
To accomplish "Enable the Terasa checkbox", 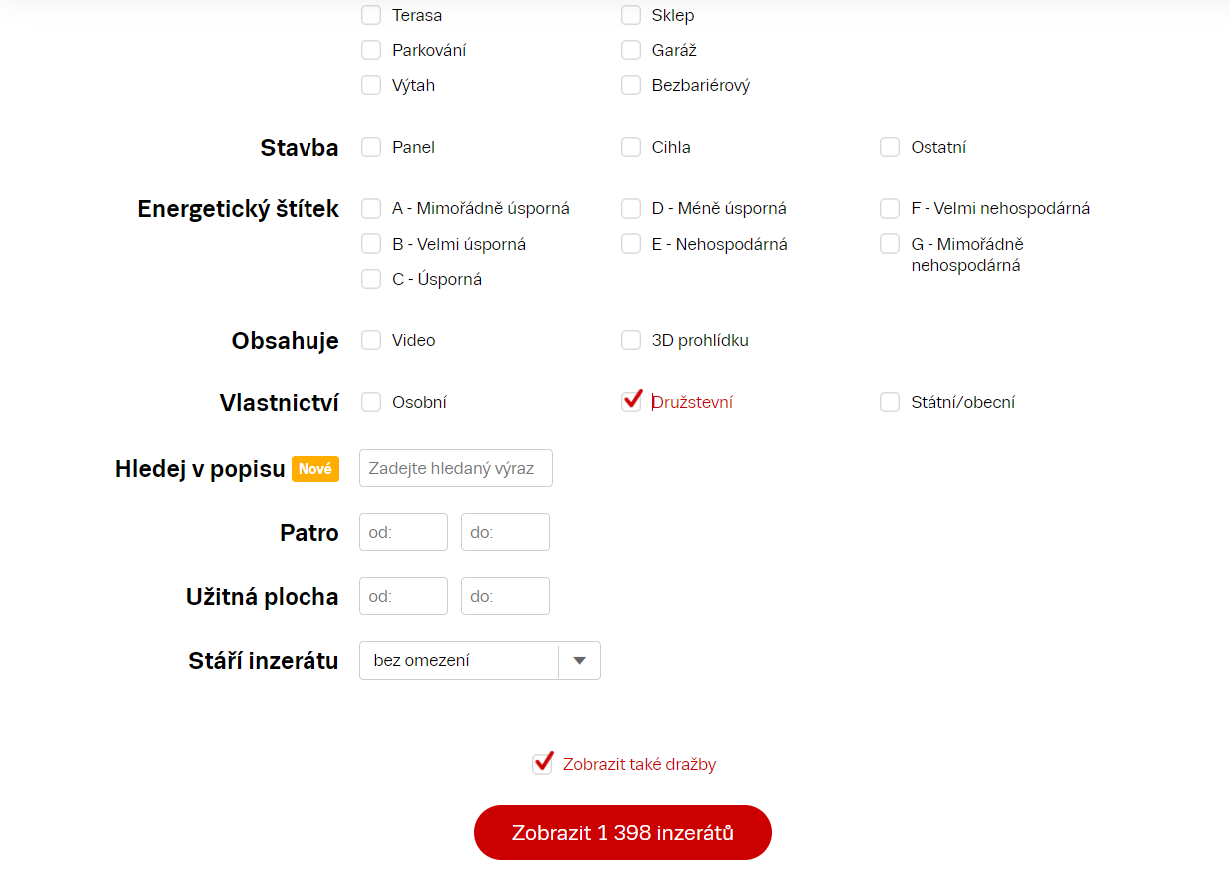I will pyautogui.click(x=371, y=15).
